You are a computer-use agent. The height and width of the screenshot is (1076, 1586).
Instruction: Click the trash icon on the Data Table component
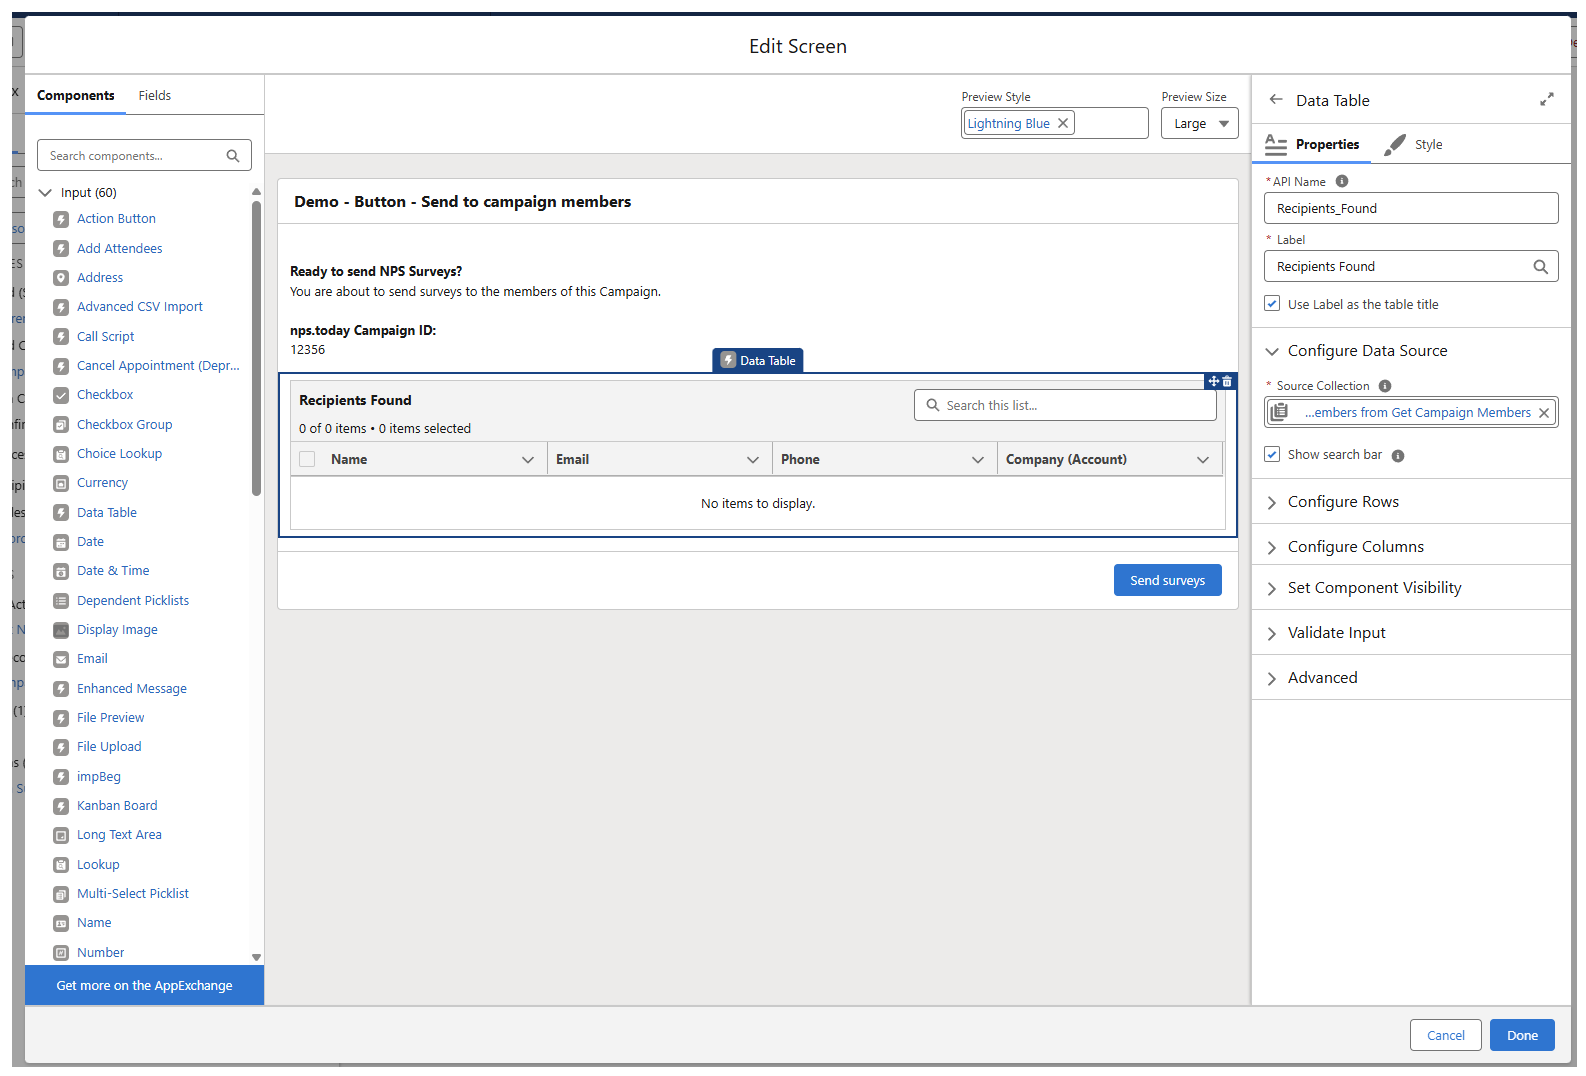(1228, 381)
